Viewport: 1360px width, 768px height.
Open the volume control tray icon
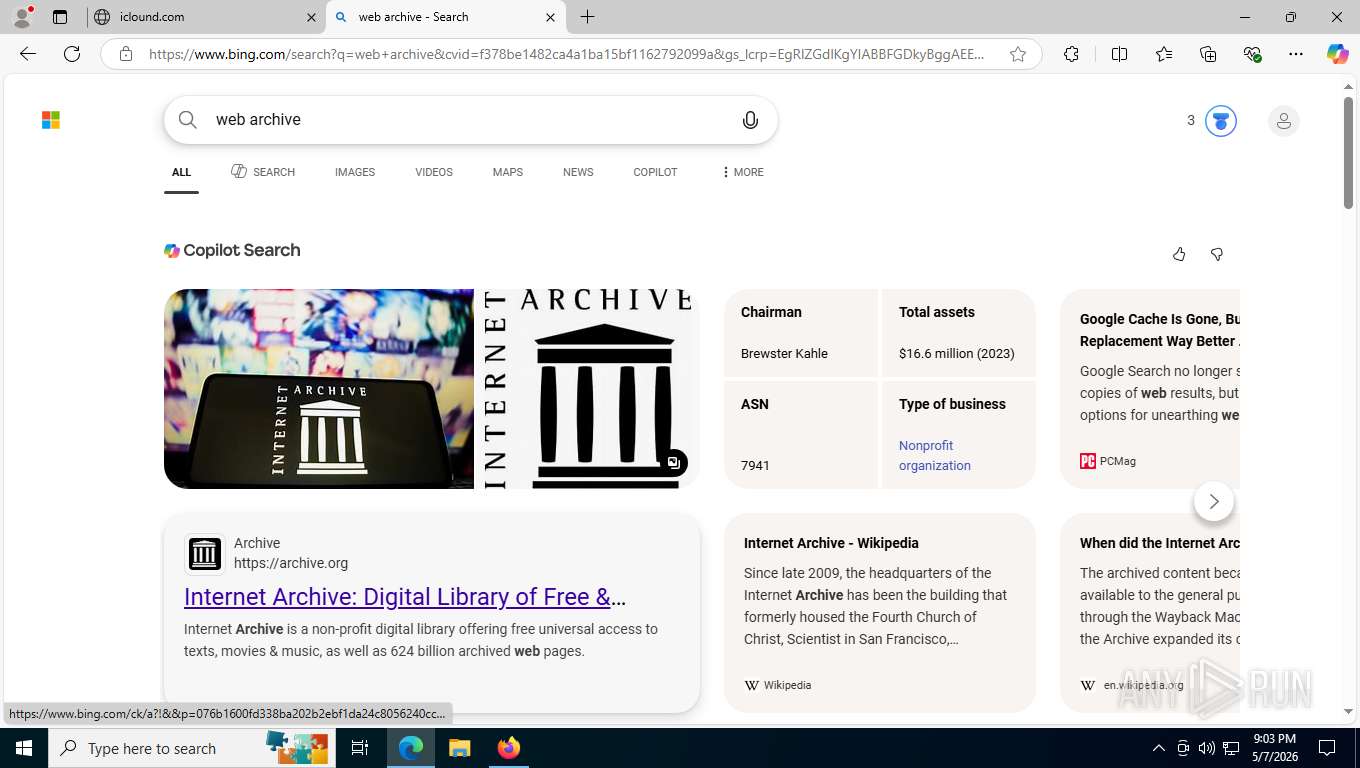[1206, 748]
